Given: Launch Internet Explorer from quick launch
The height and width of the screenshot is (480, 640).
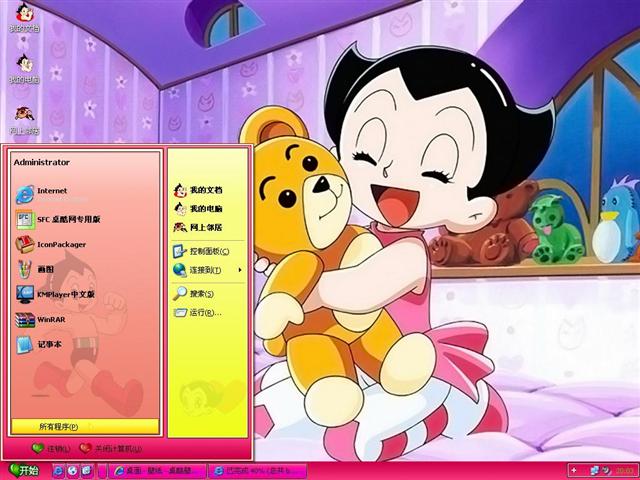Looking at the screenshot, I should (58, 471).
